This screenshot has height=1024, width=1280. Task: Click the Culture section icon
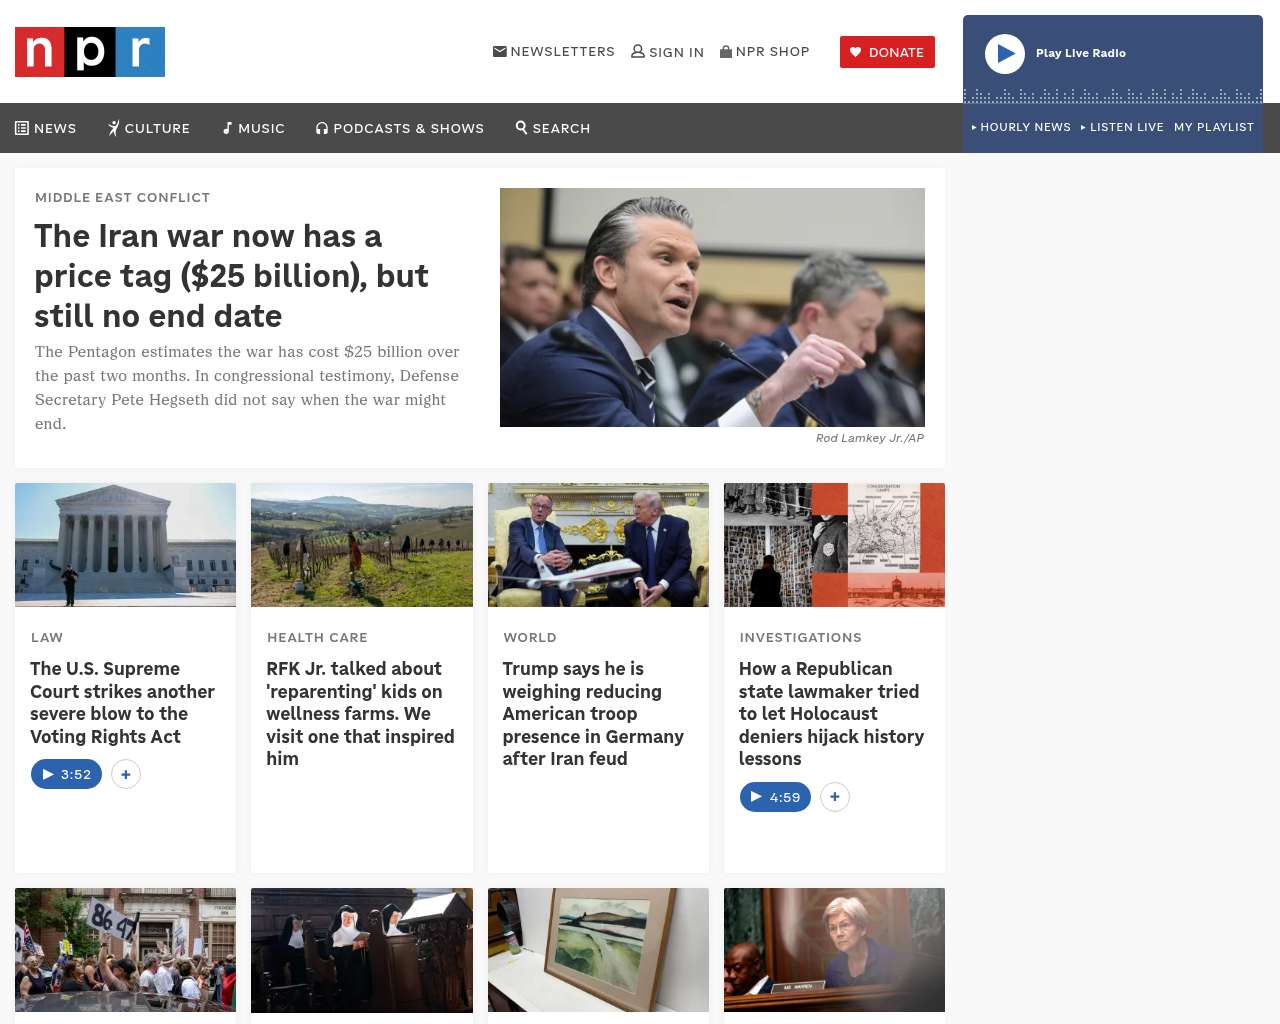(x=114, y=128)
